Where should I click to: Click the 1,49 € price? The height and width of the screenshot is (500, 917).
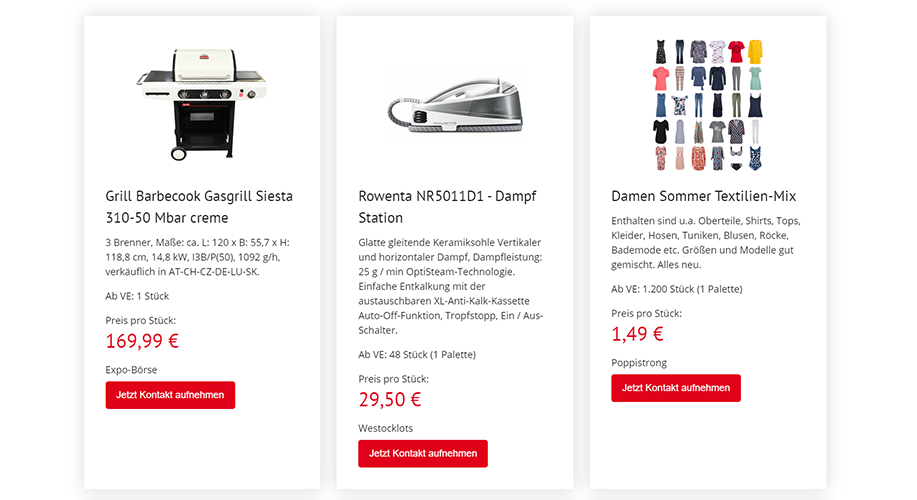click(x=637, y=334)
